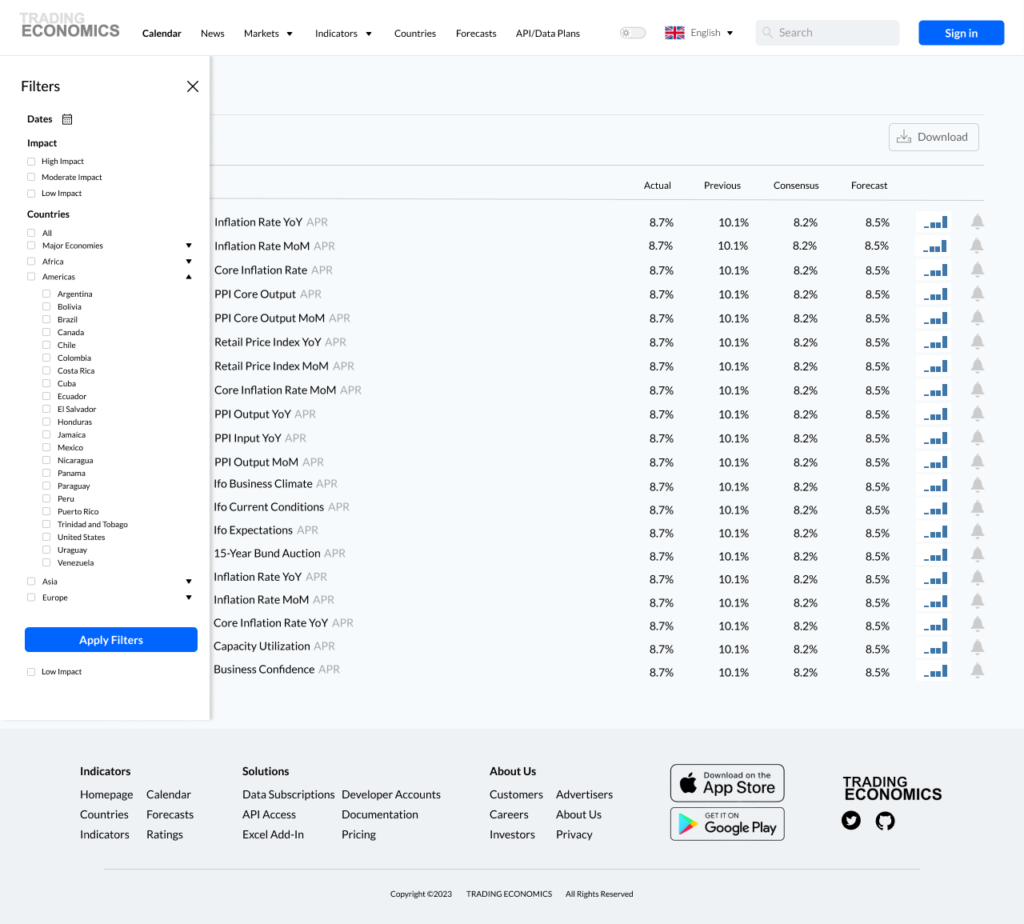This screenshot has width=1024, height=924.
Task: Click bell icon for Ifo Current Conditions
Action: (x=977, y=508)
